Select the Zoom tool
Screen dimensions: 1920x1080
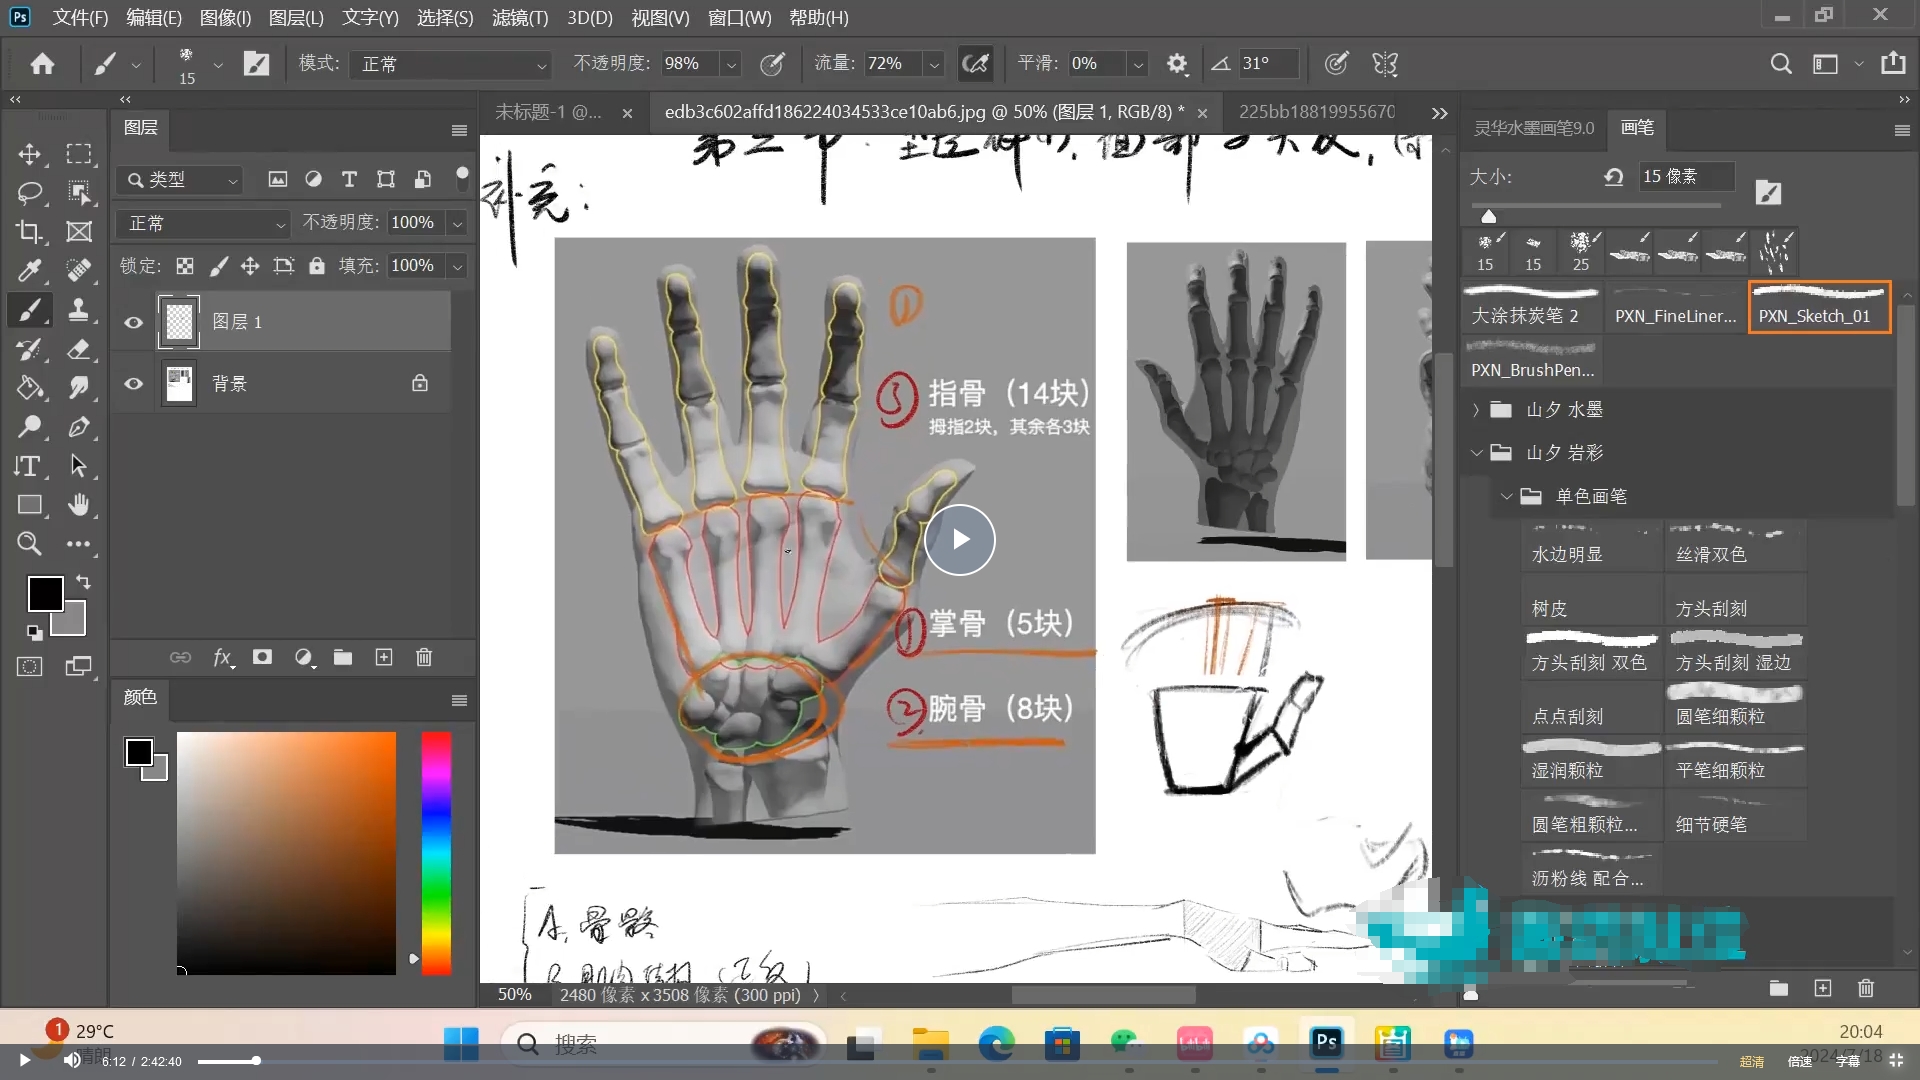pyautogui.click(x=29, y=544)
